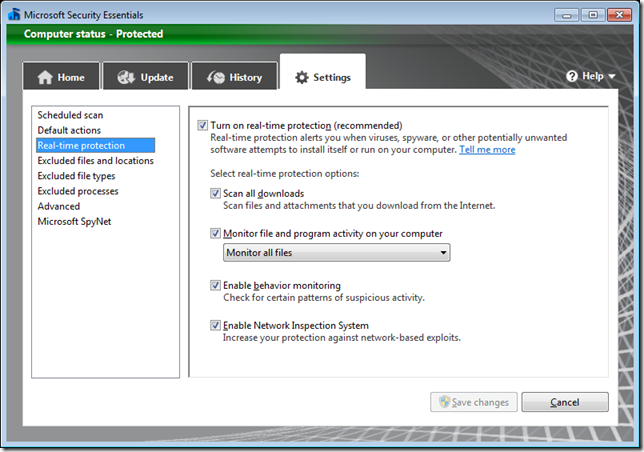This screenshot has height=452, width=644.
Task: Click the Update tab globe icon
Action: [x=126, y=78]
